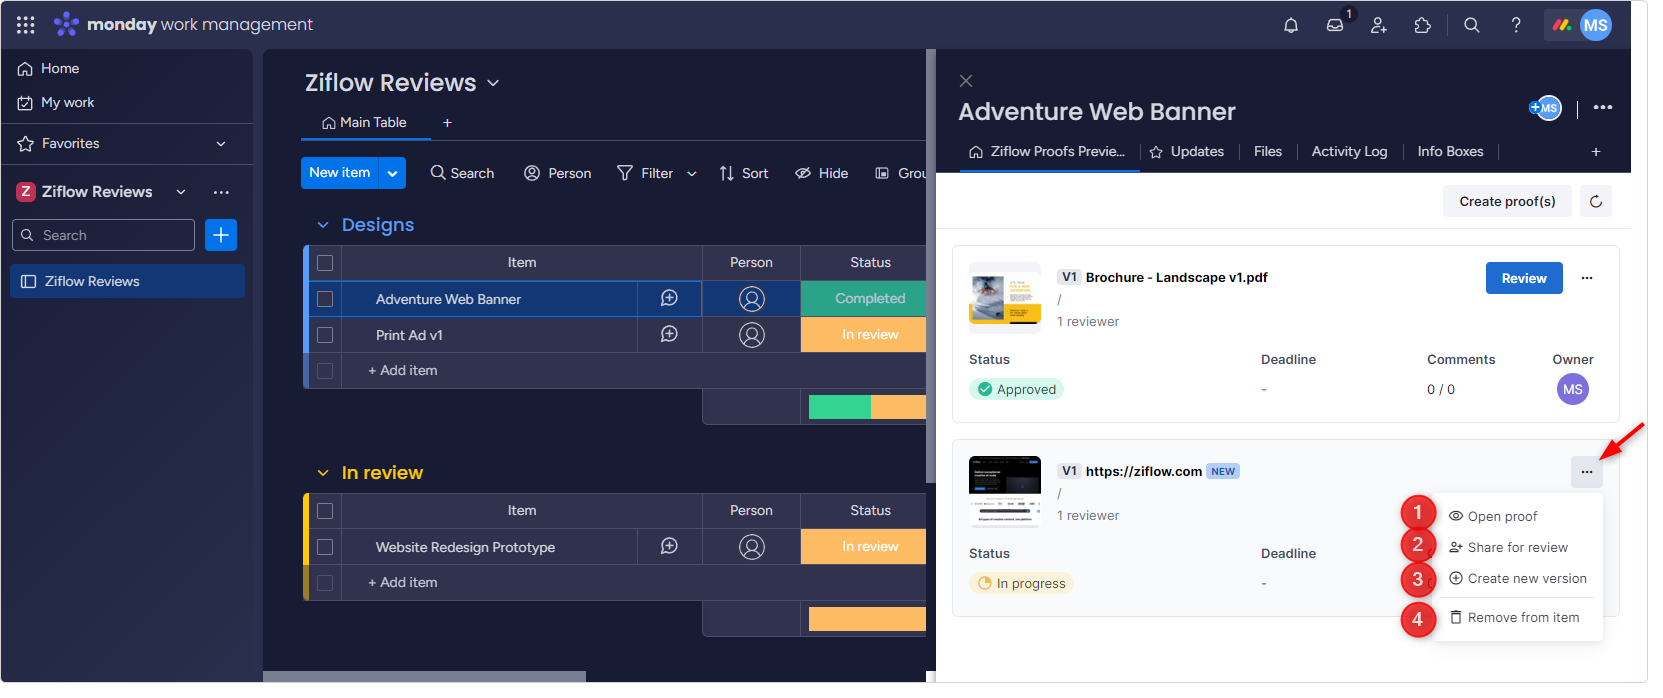Click the New item button
This screenshot has width=1663, height=698.
340,173
